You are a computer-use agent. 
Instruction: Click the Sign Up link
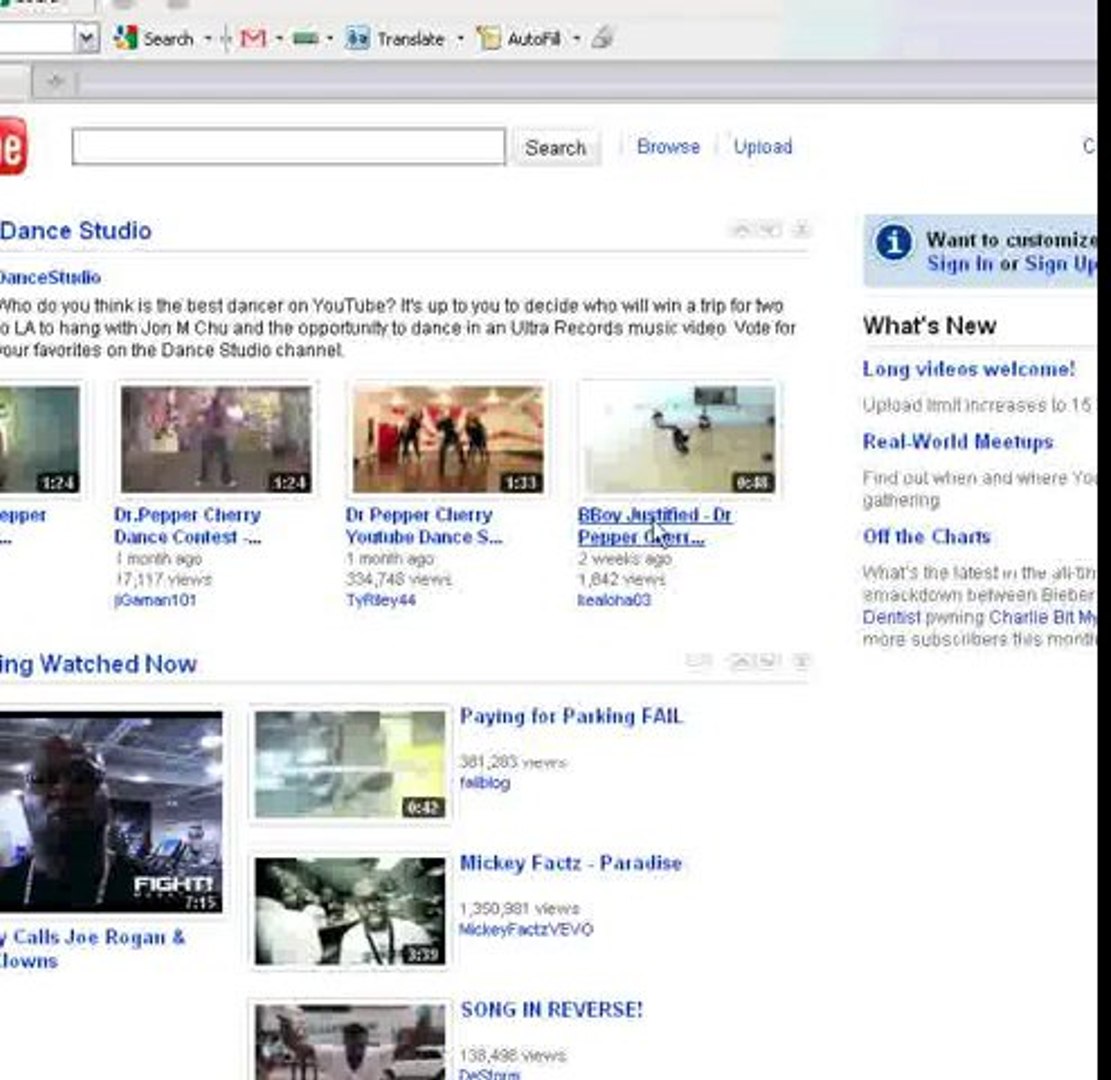[x=1061, y=264]
